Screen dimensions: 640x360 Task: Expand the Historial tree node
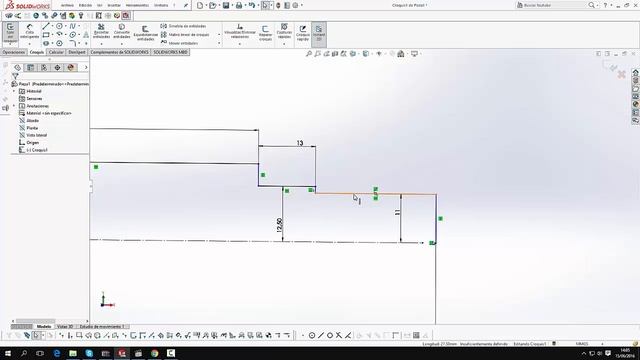(14, 91)
